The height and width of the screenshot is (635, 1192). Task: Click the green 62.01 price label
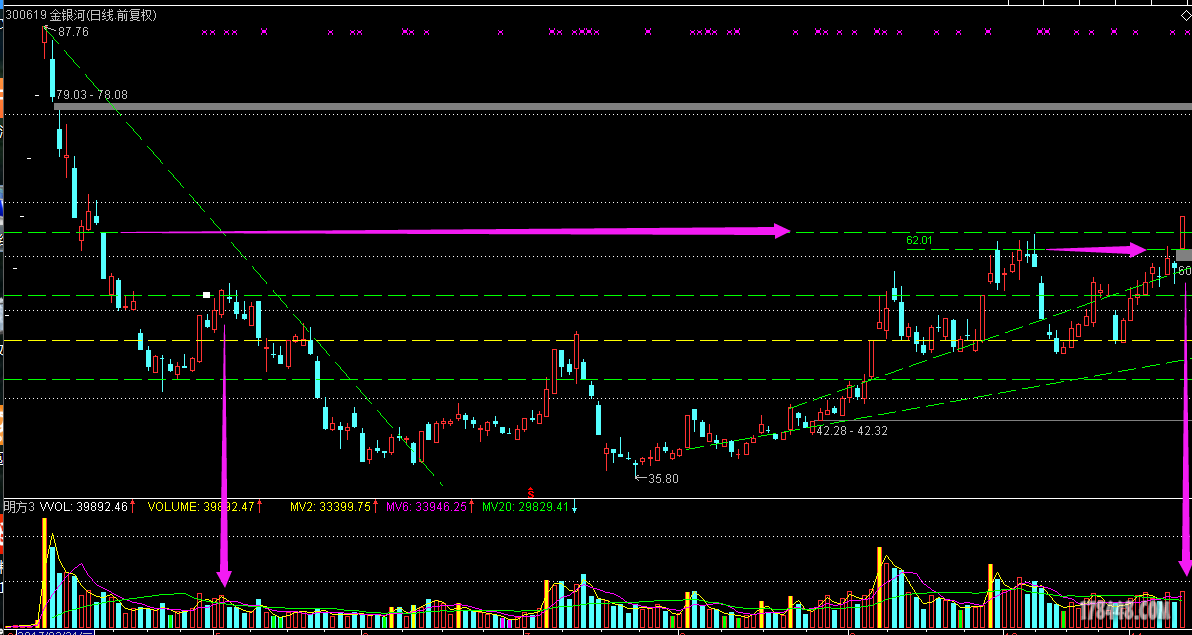(919, 240)
